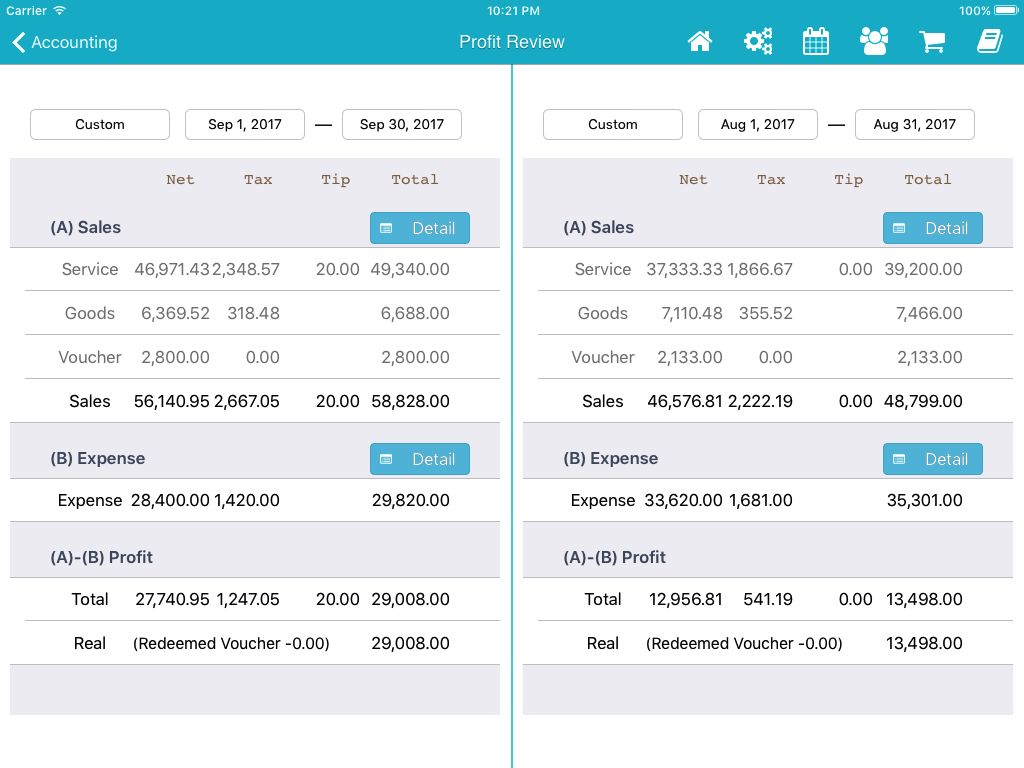The width and height of the screenshot is (1024, 768).
Task: Go back to Accounting
Action: [x=65, y=42]
